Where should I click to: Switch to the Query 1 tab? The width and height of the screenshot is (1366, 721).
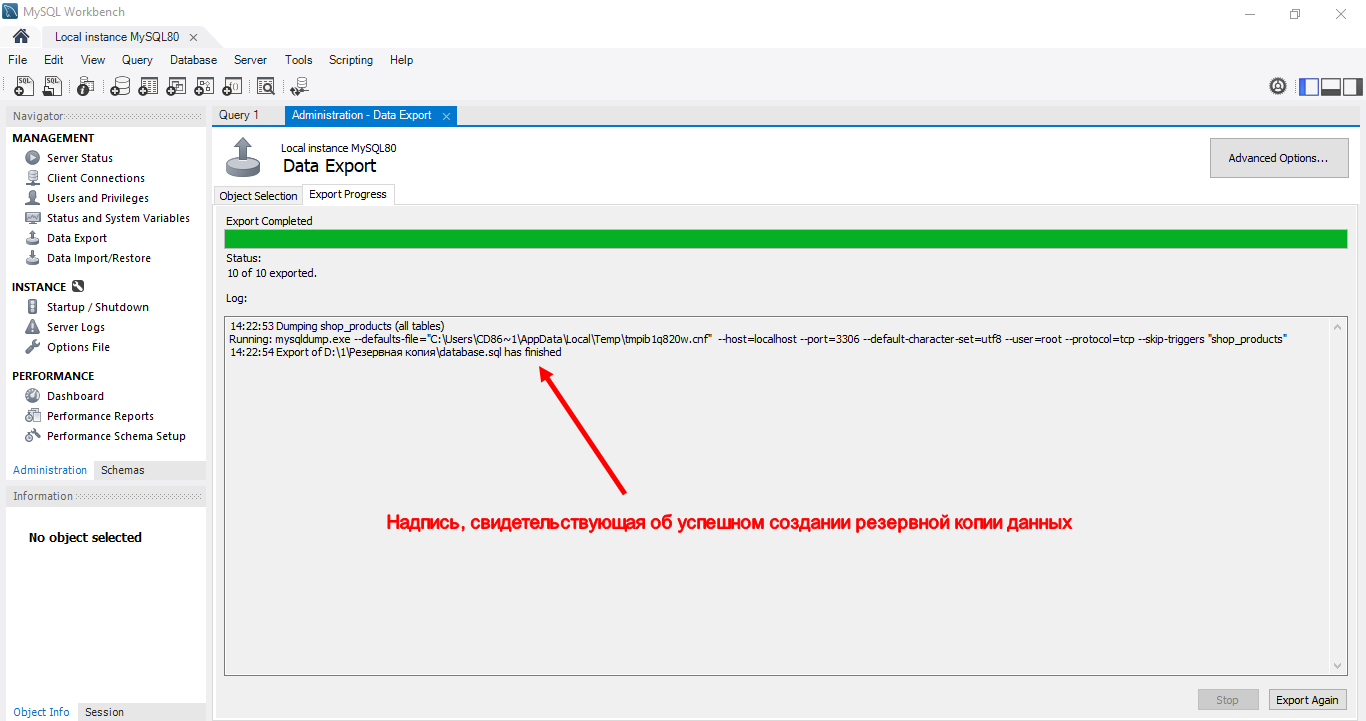tap(239, 116)
